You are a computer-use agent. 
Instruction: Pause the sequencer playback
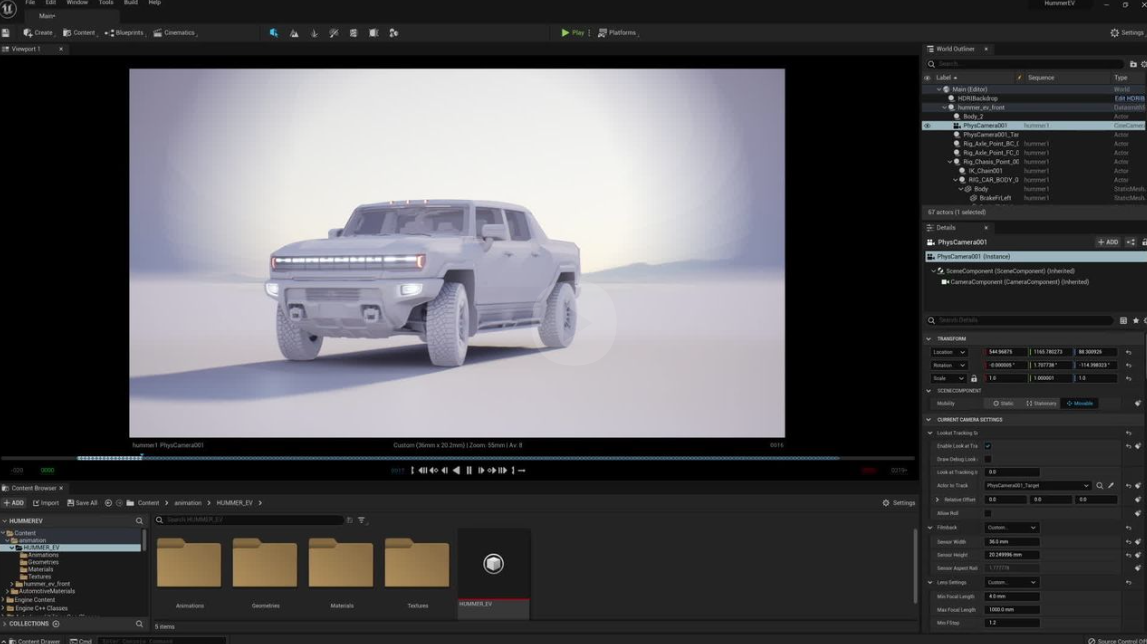[469, 470]
